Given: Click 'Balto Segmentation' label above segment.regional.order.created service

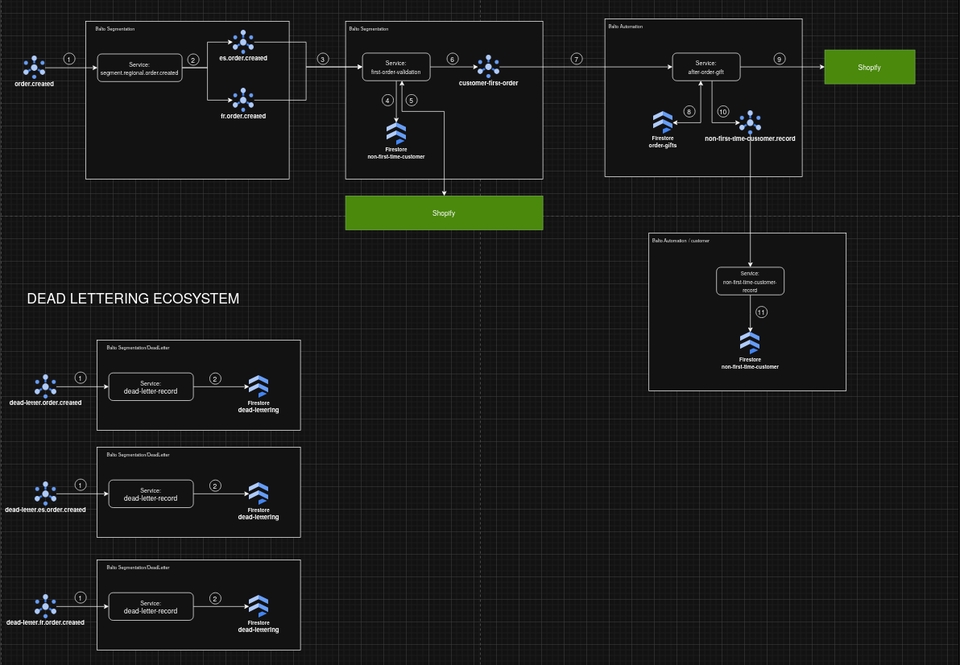Looking at the screenshot, I should [114, 29].
